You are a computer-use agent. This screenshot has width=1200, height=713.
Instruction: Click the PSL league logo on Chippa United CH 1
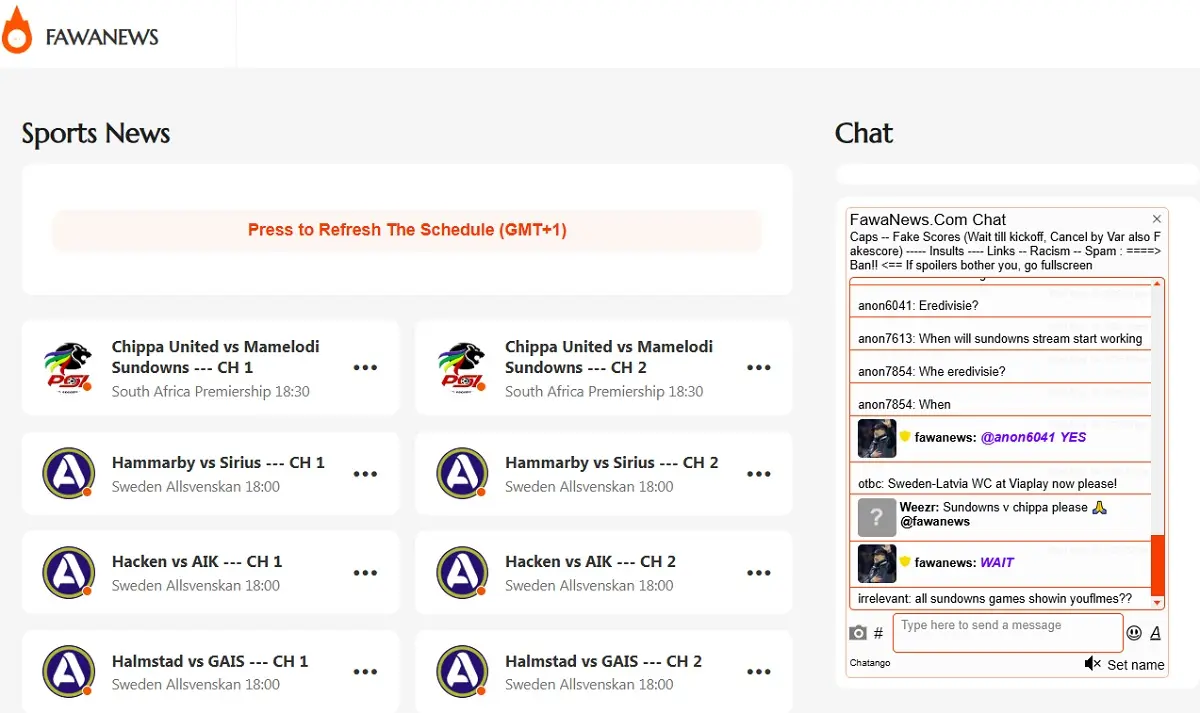click(68, 367)
